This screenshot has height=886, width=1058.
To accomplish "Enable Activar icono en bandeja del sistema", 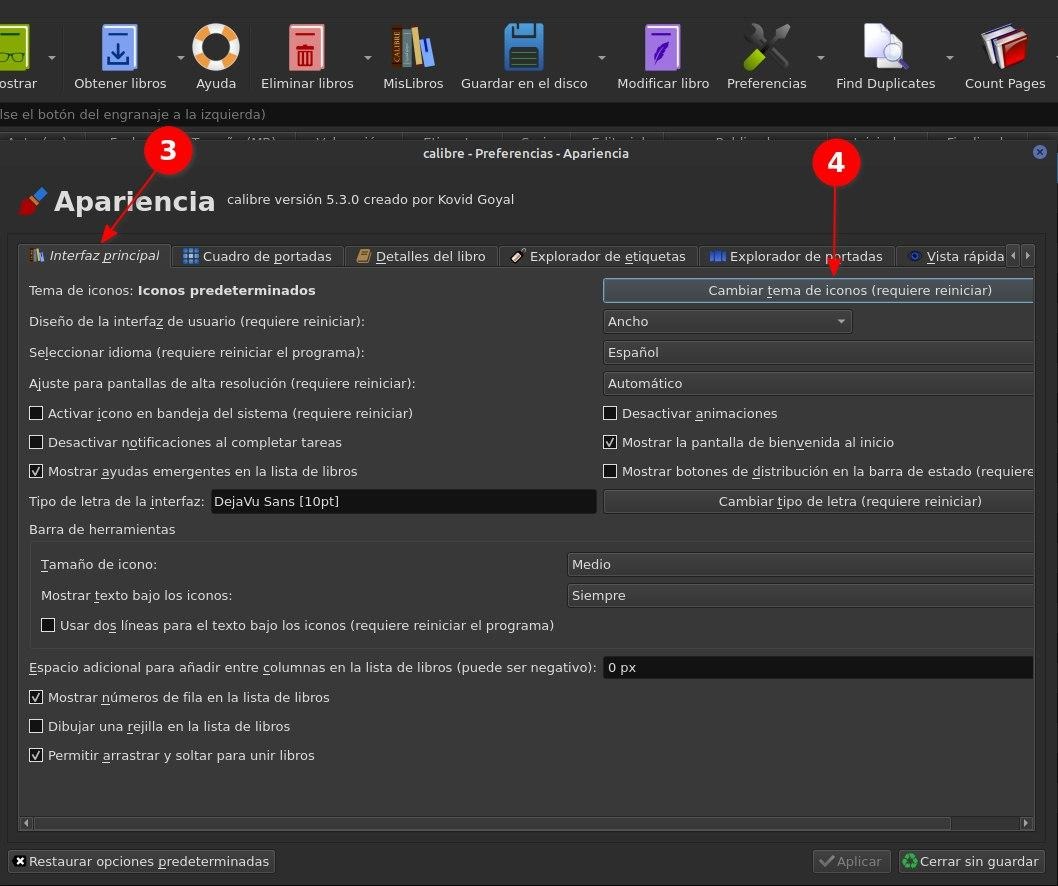I will click(36, 413).
